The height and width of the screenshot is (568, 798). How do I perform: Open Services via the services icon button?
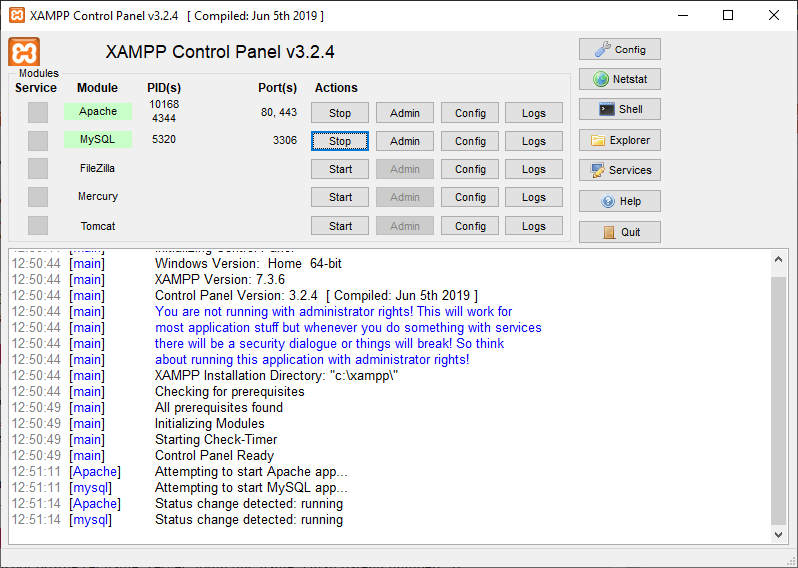pyautogui.click(x=620, y=170)
